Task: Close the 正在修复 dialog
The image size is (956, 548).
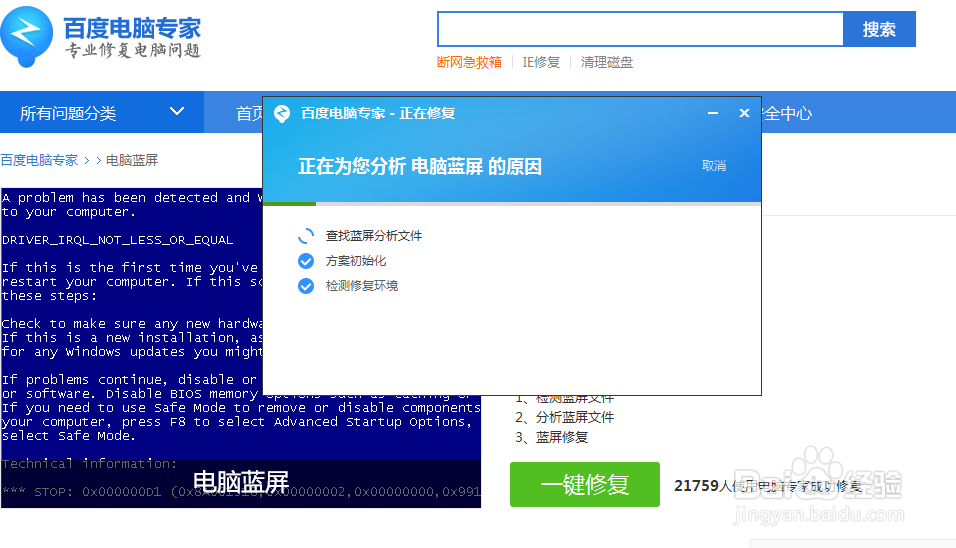Action: click(x=744, y=113)
